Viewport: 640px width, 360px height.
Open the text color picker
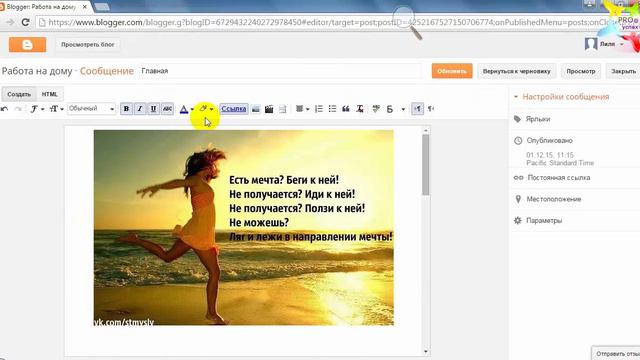pos(187,109)
